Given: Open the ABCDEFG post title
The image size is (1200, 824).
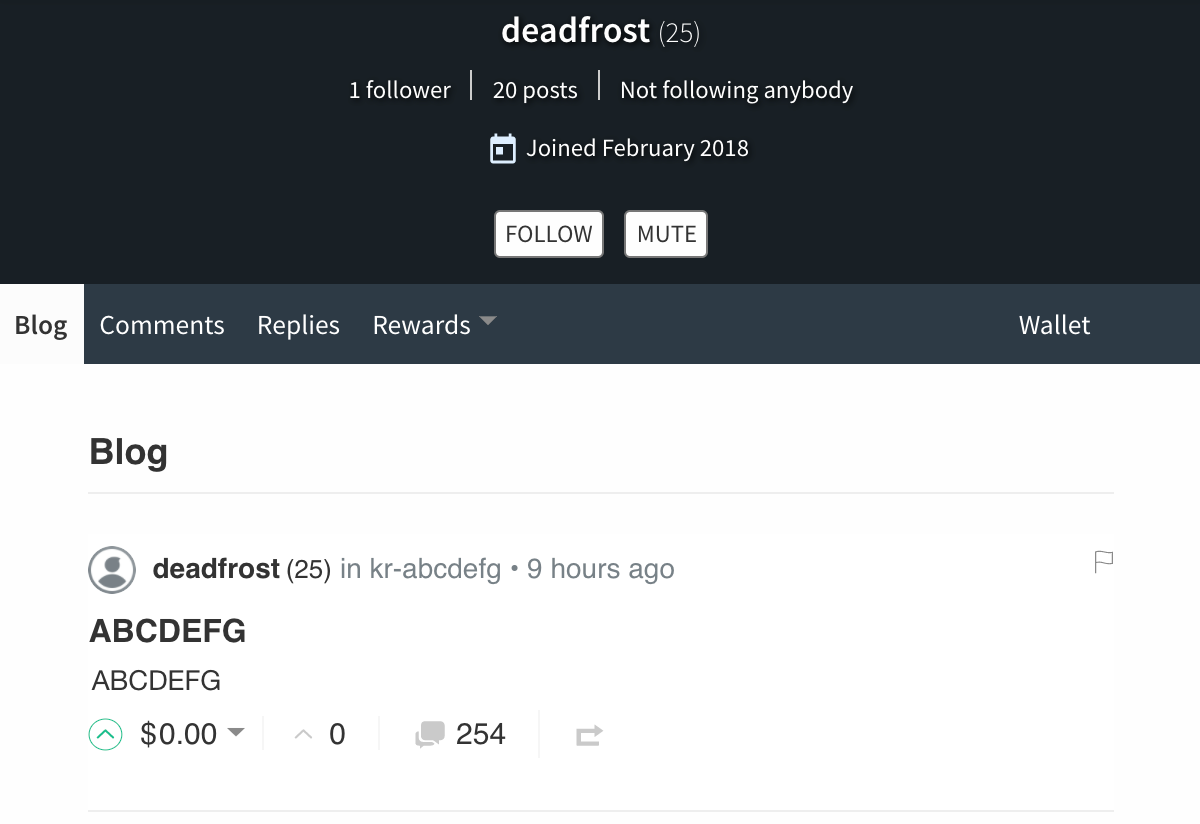Looking at the screenshot, I should pos(168,631).
